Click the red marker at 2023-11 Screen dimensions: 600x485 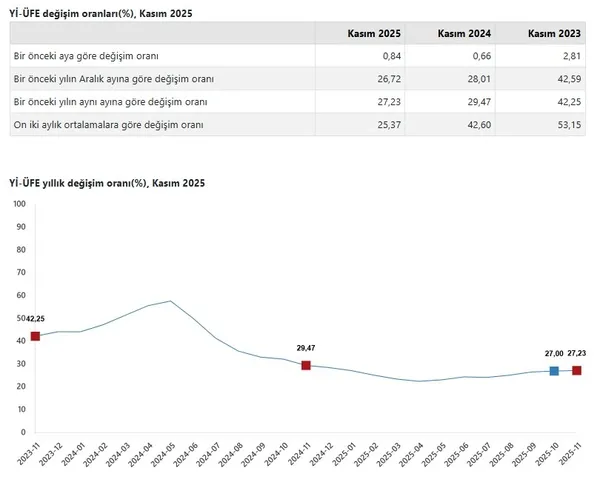(x=36, y=336)
